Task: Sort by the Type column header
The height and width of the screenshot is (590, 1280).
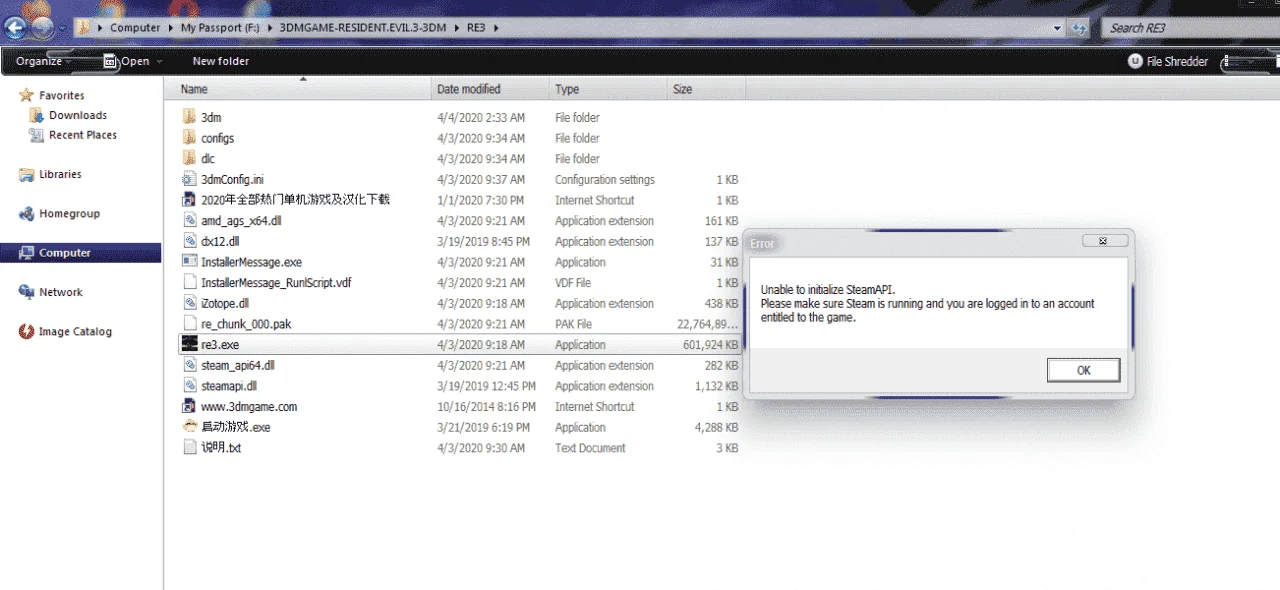Action: pos(607,89)
